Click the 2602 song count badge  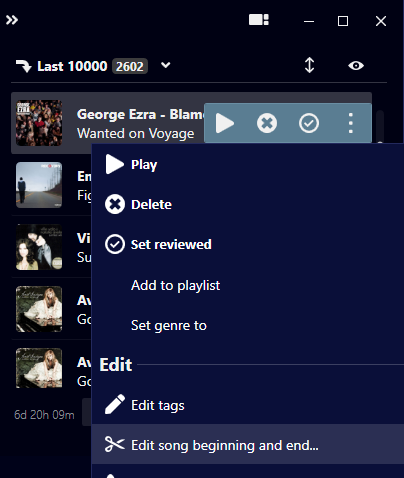click(130, 66)
